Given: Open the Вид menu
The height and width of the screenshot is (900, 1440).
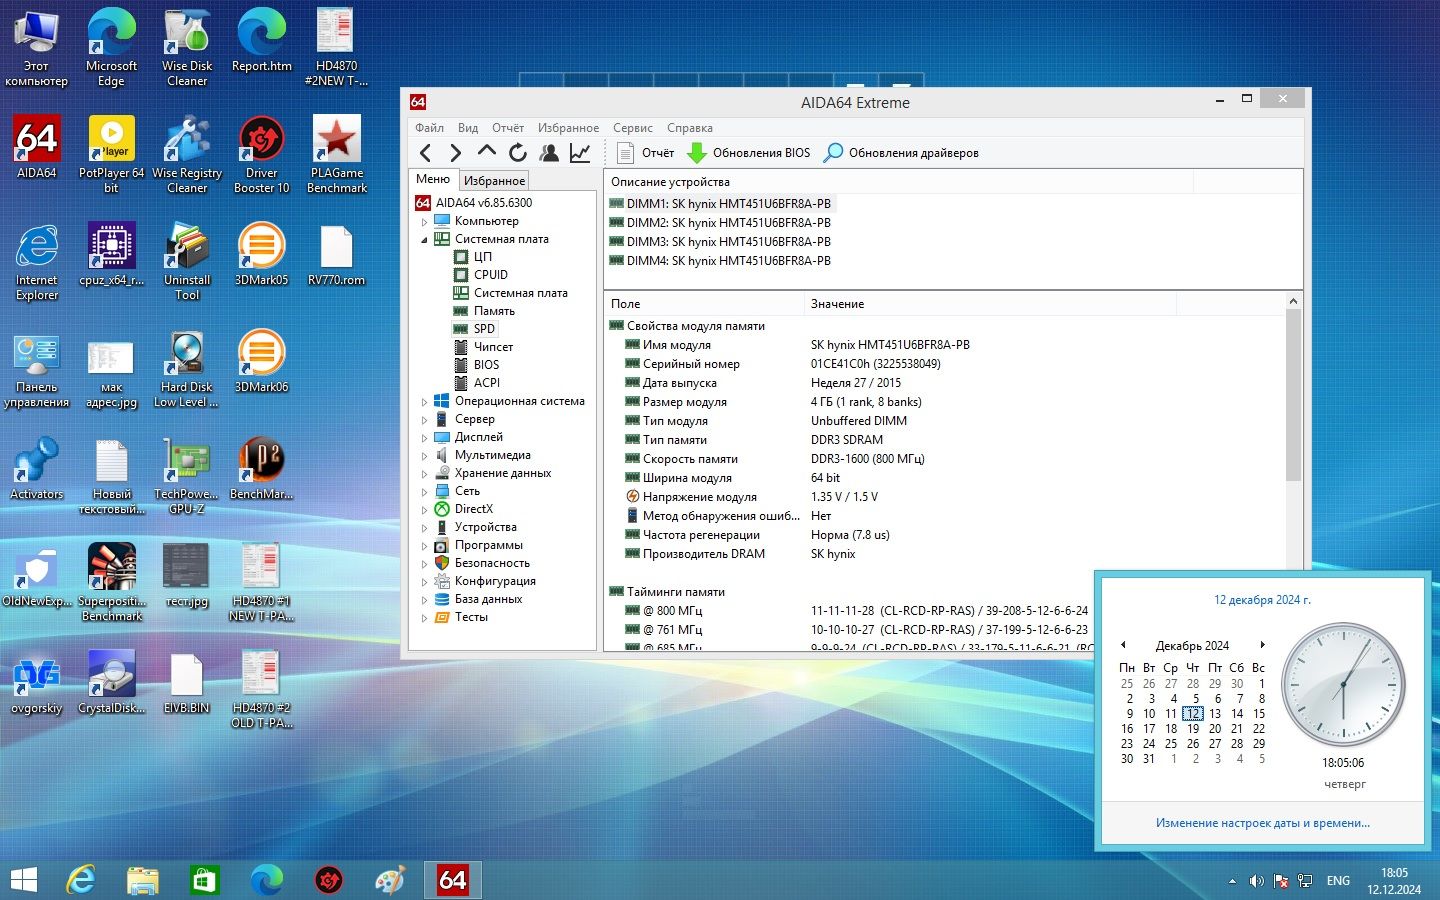Looking at the screenshot, I should coord(468,128).
